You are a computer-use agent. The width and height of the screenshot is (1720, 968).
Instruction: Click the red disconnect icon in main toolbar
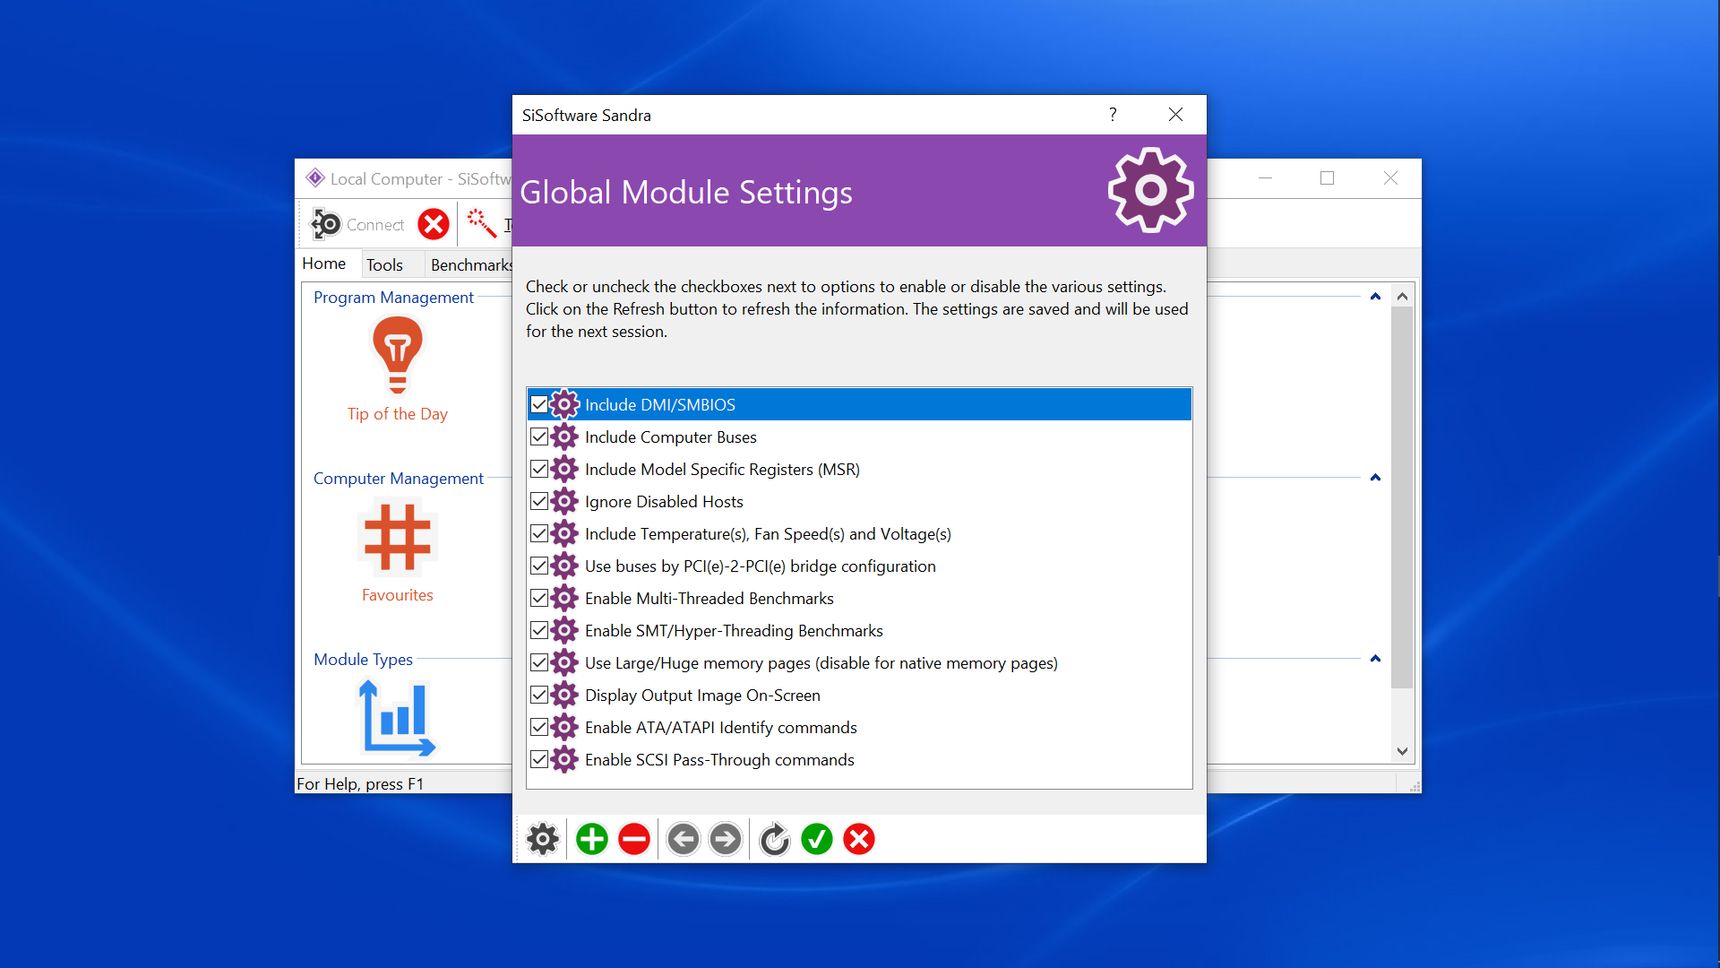click(433, 224)
